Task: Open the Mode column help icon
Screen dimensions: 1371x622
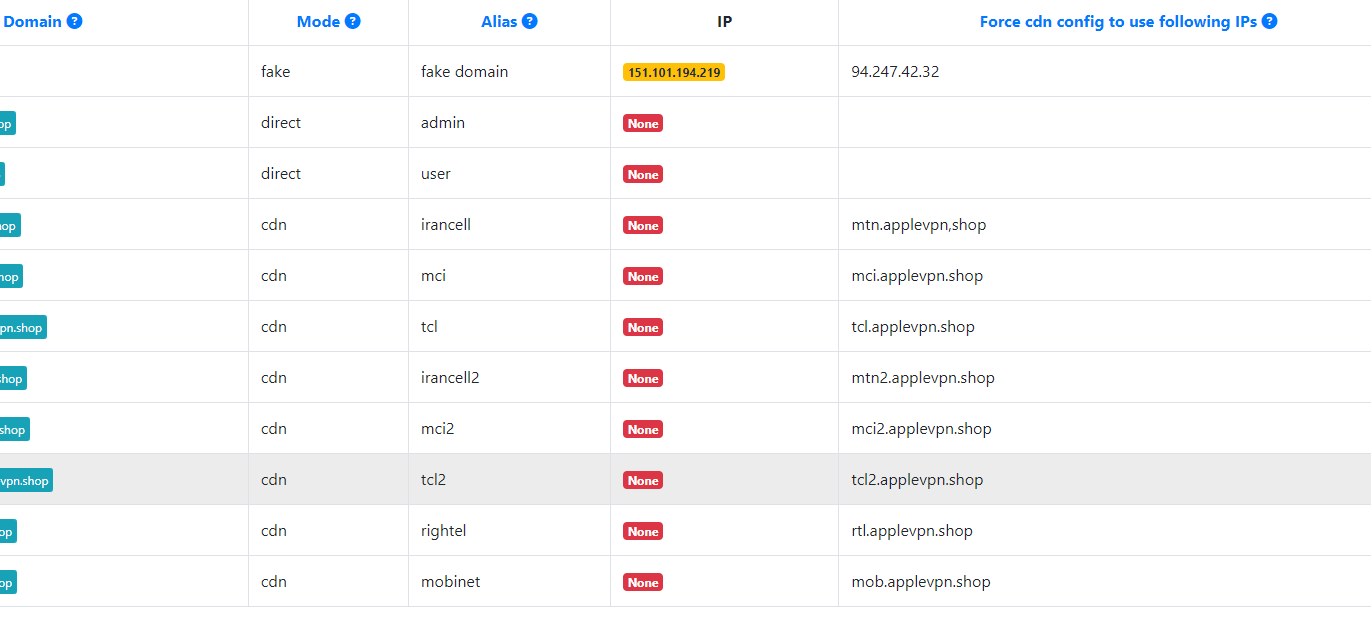Action: [353, 21]
